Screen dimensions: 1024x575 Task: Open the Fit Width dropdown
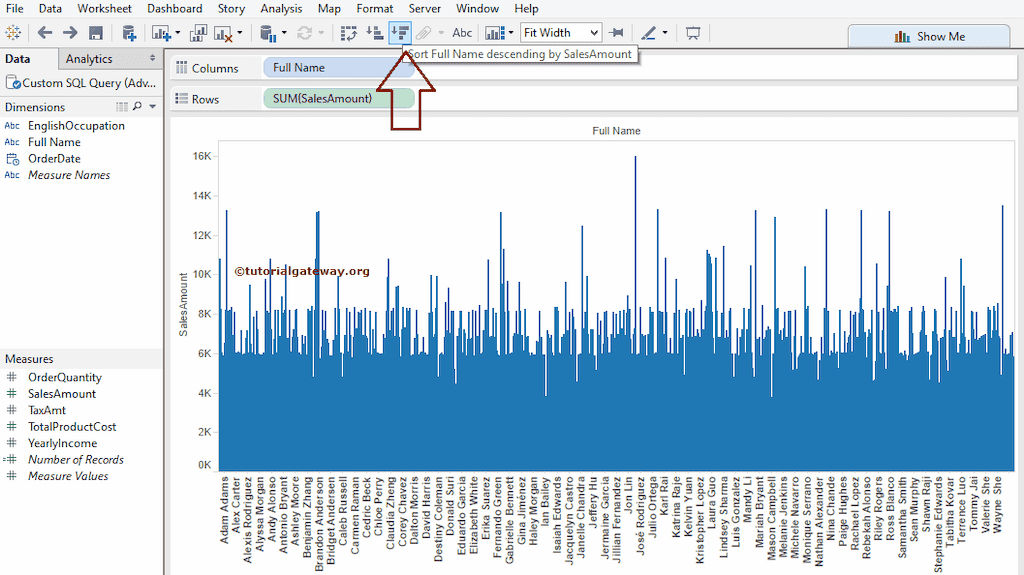pyautogui.click(x=561, y=33)
